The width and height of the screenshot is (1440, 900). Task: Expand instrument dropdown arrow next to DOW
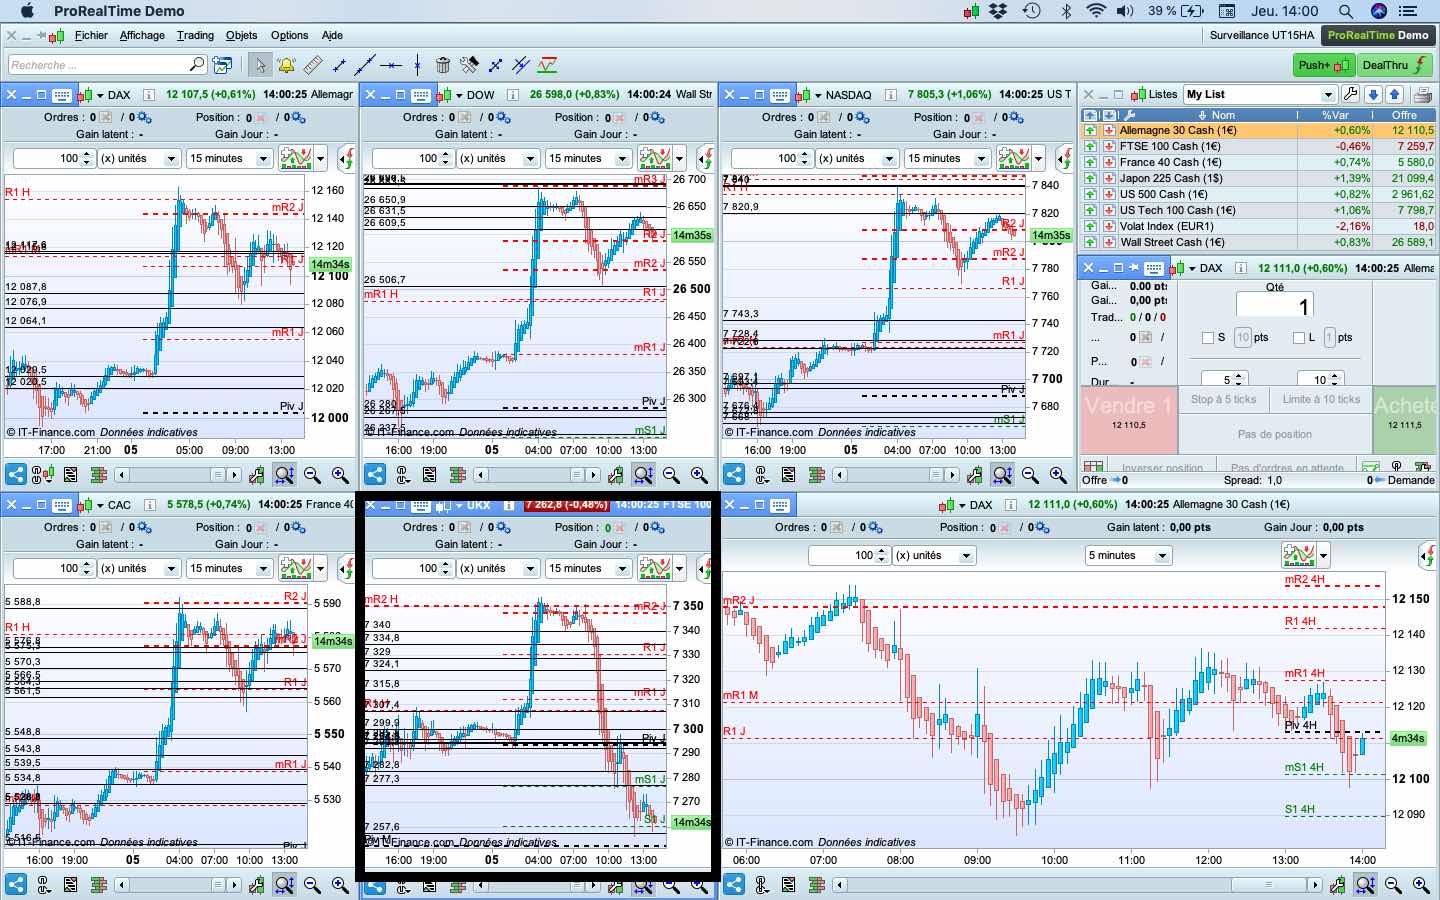pos(459,96)
